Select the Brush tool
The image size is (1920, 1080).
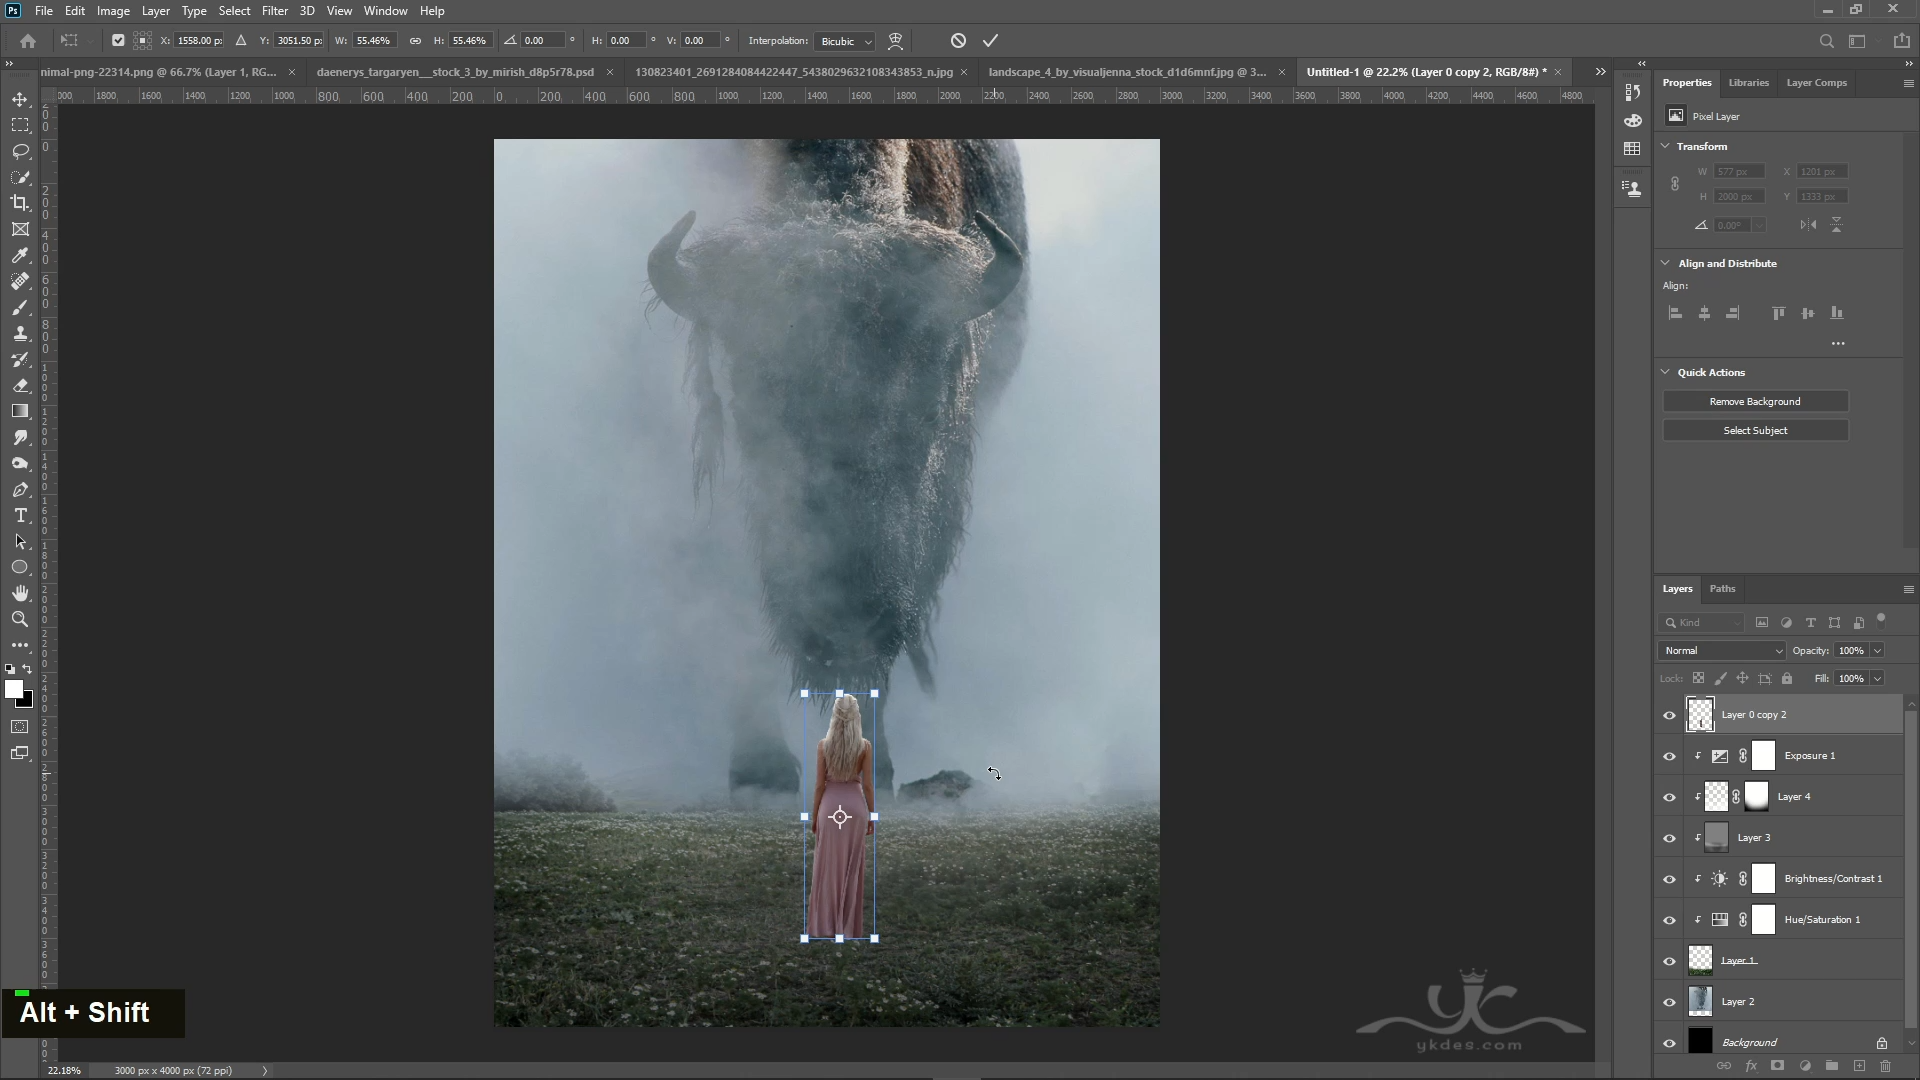(x=20, y=307)
